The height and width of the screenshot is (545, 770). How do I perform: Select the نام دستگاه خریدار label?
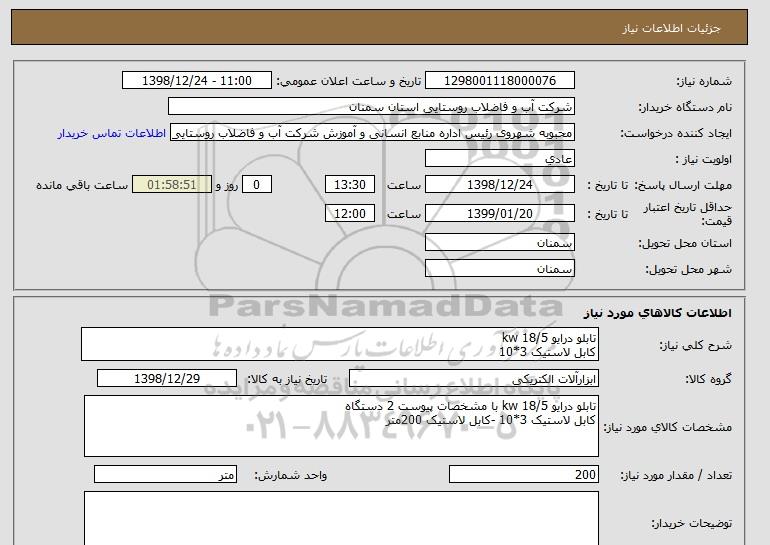click(x=685, y=107)
